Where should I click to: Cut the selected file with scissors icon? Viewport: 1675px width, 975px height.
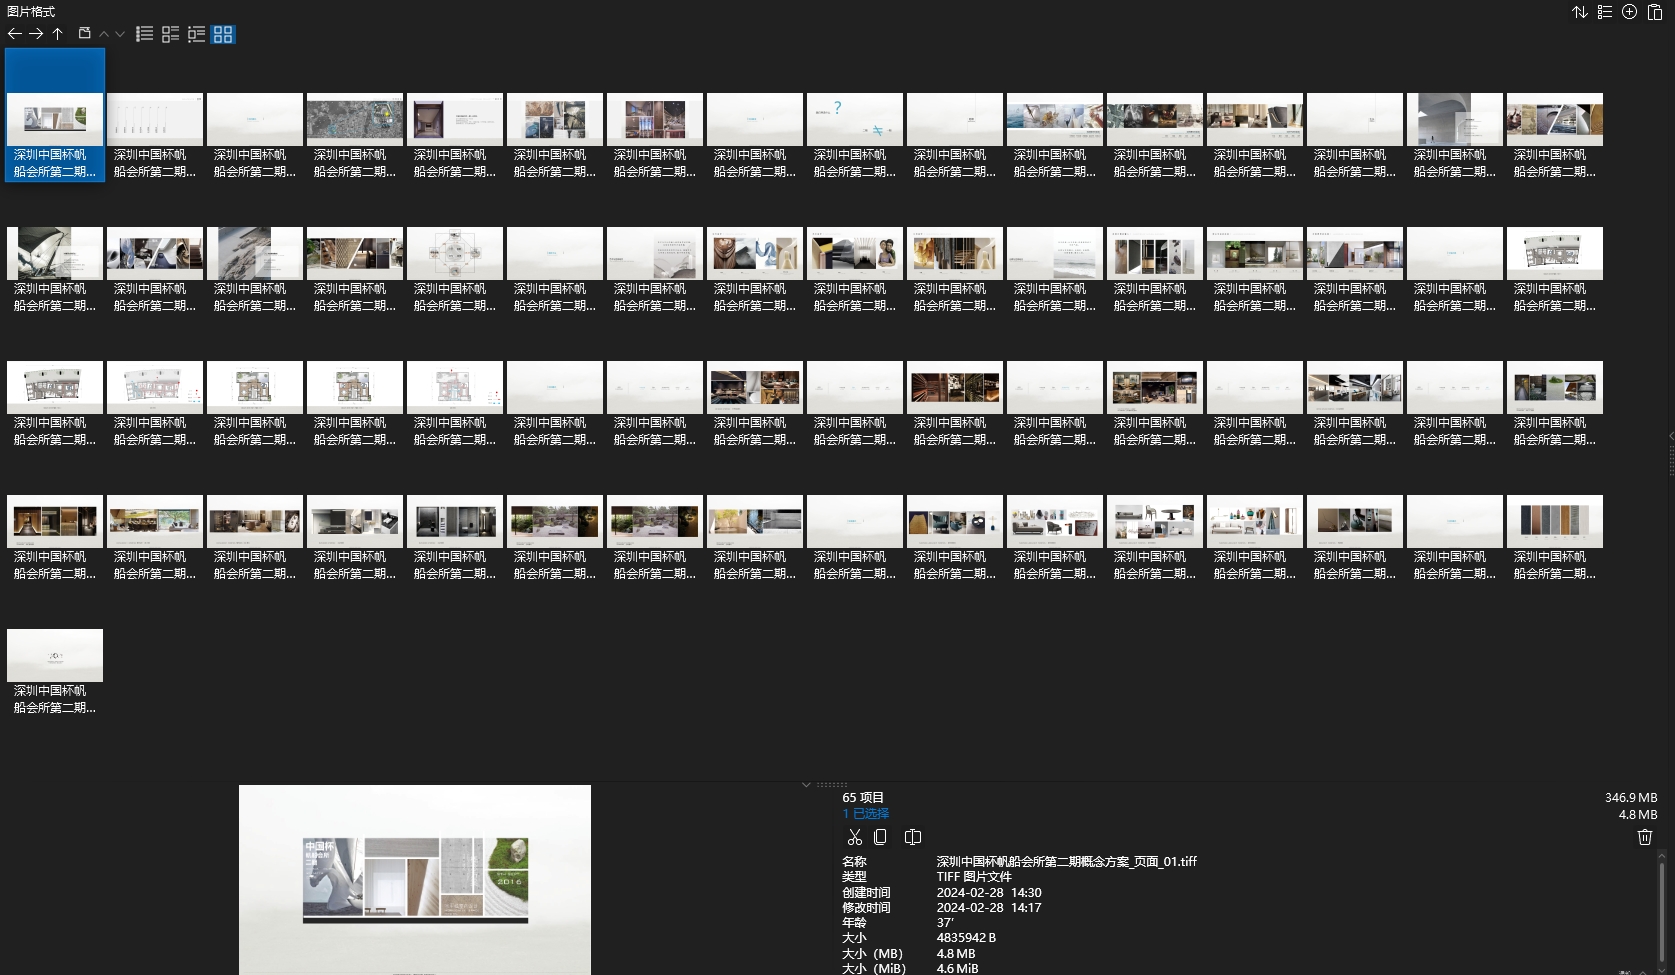coord(854,837)
